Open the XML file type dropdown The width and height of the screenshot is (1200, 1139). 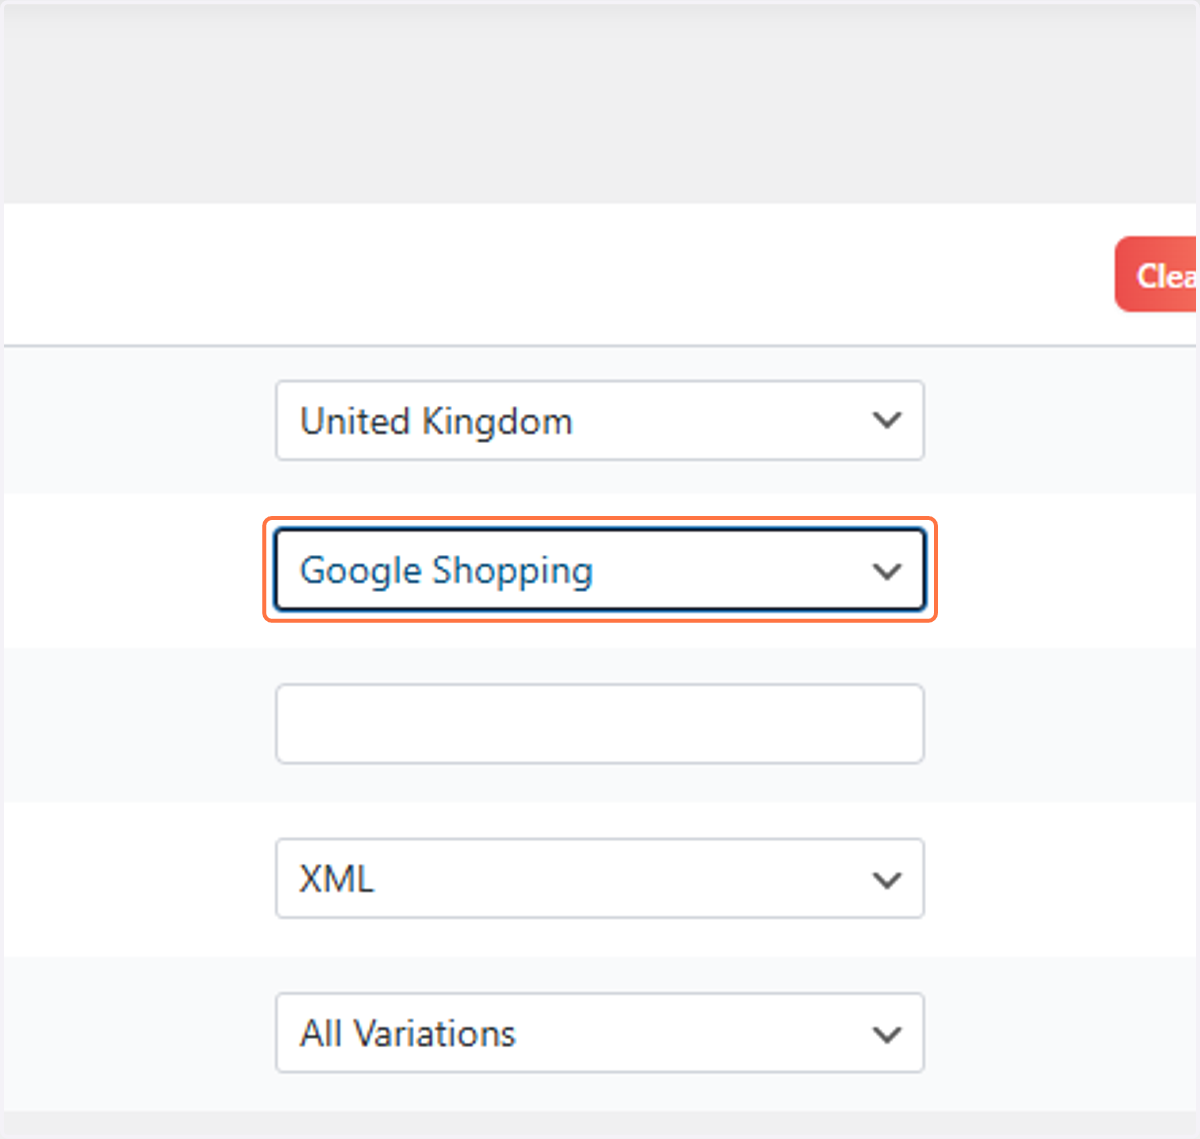click(x=600, y=878)
